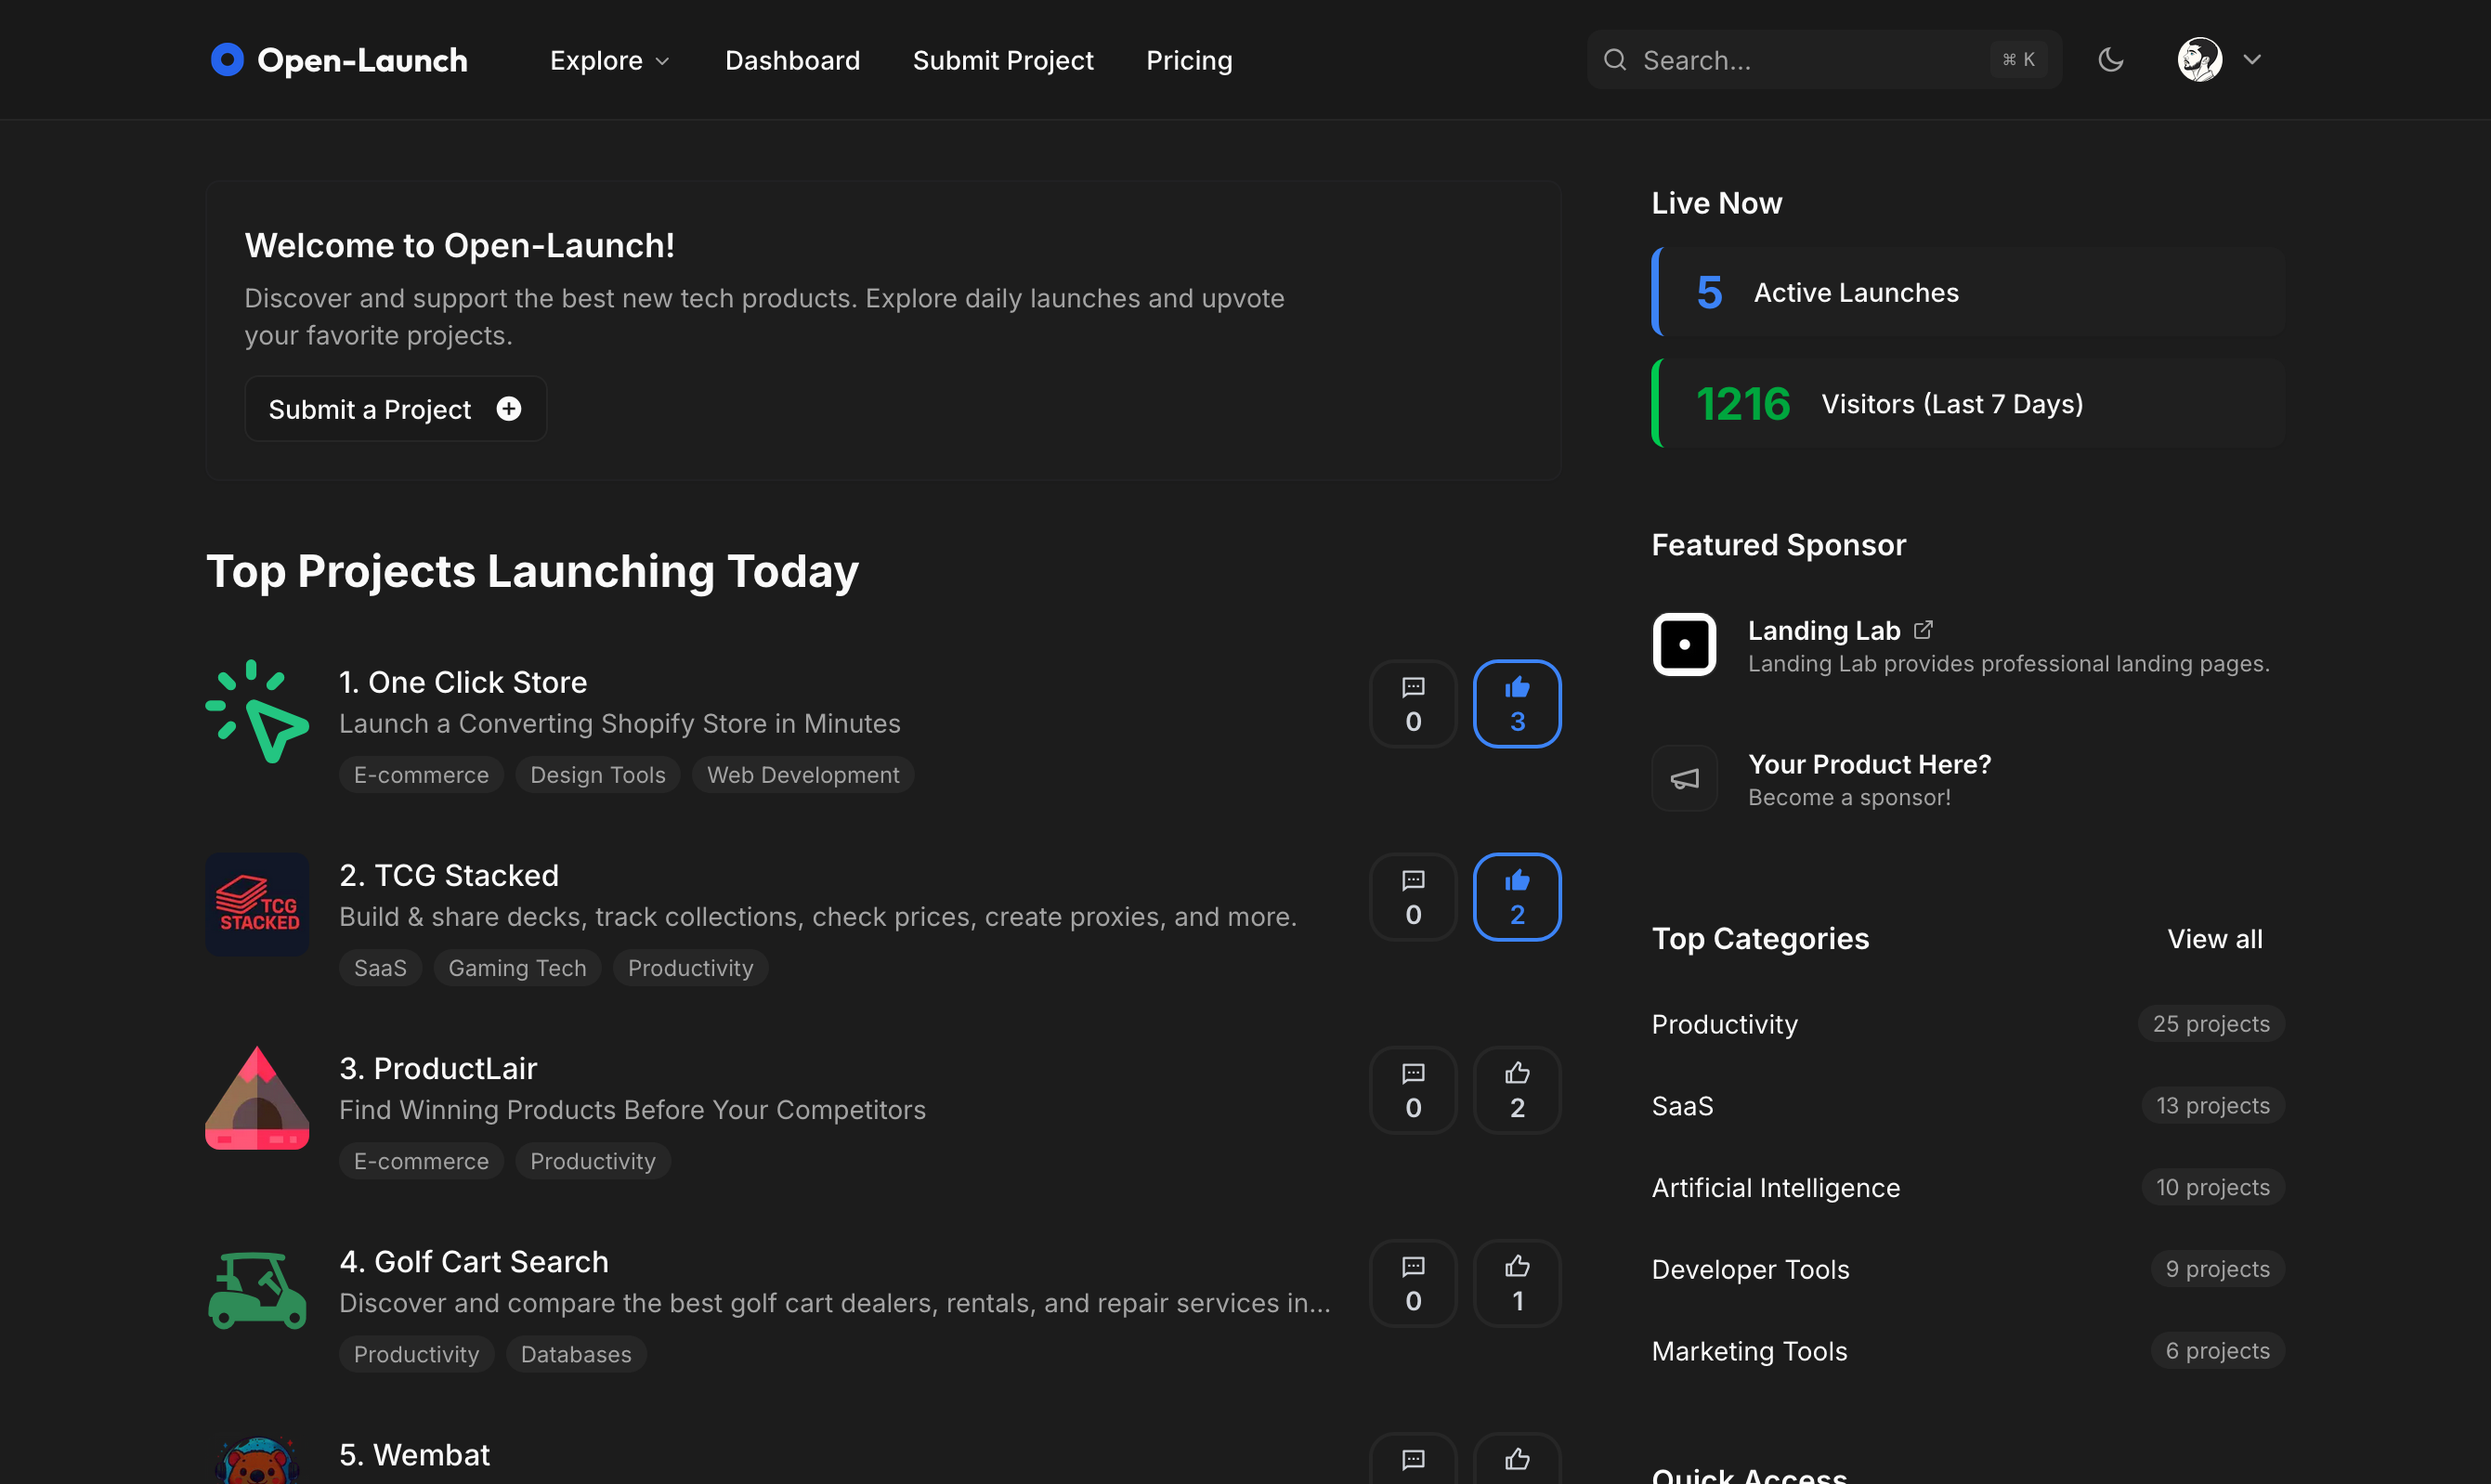
Task: Expand the Explore dropdown menu
Action: tap(609, 60)
